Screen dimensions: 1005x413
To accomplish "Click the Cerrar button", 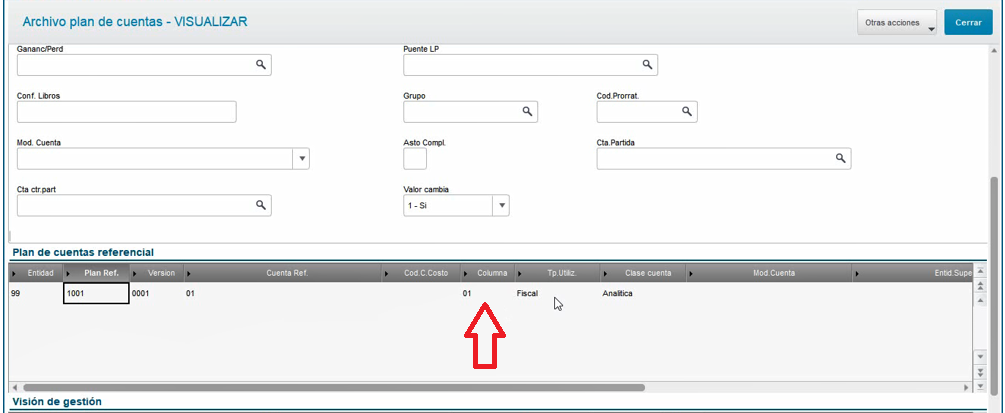I will coord(968,22).
